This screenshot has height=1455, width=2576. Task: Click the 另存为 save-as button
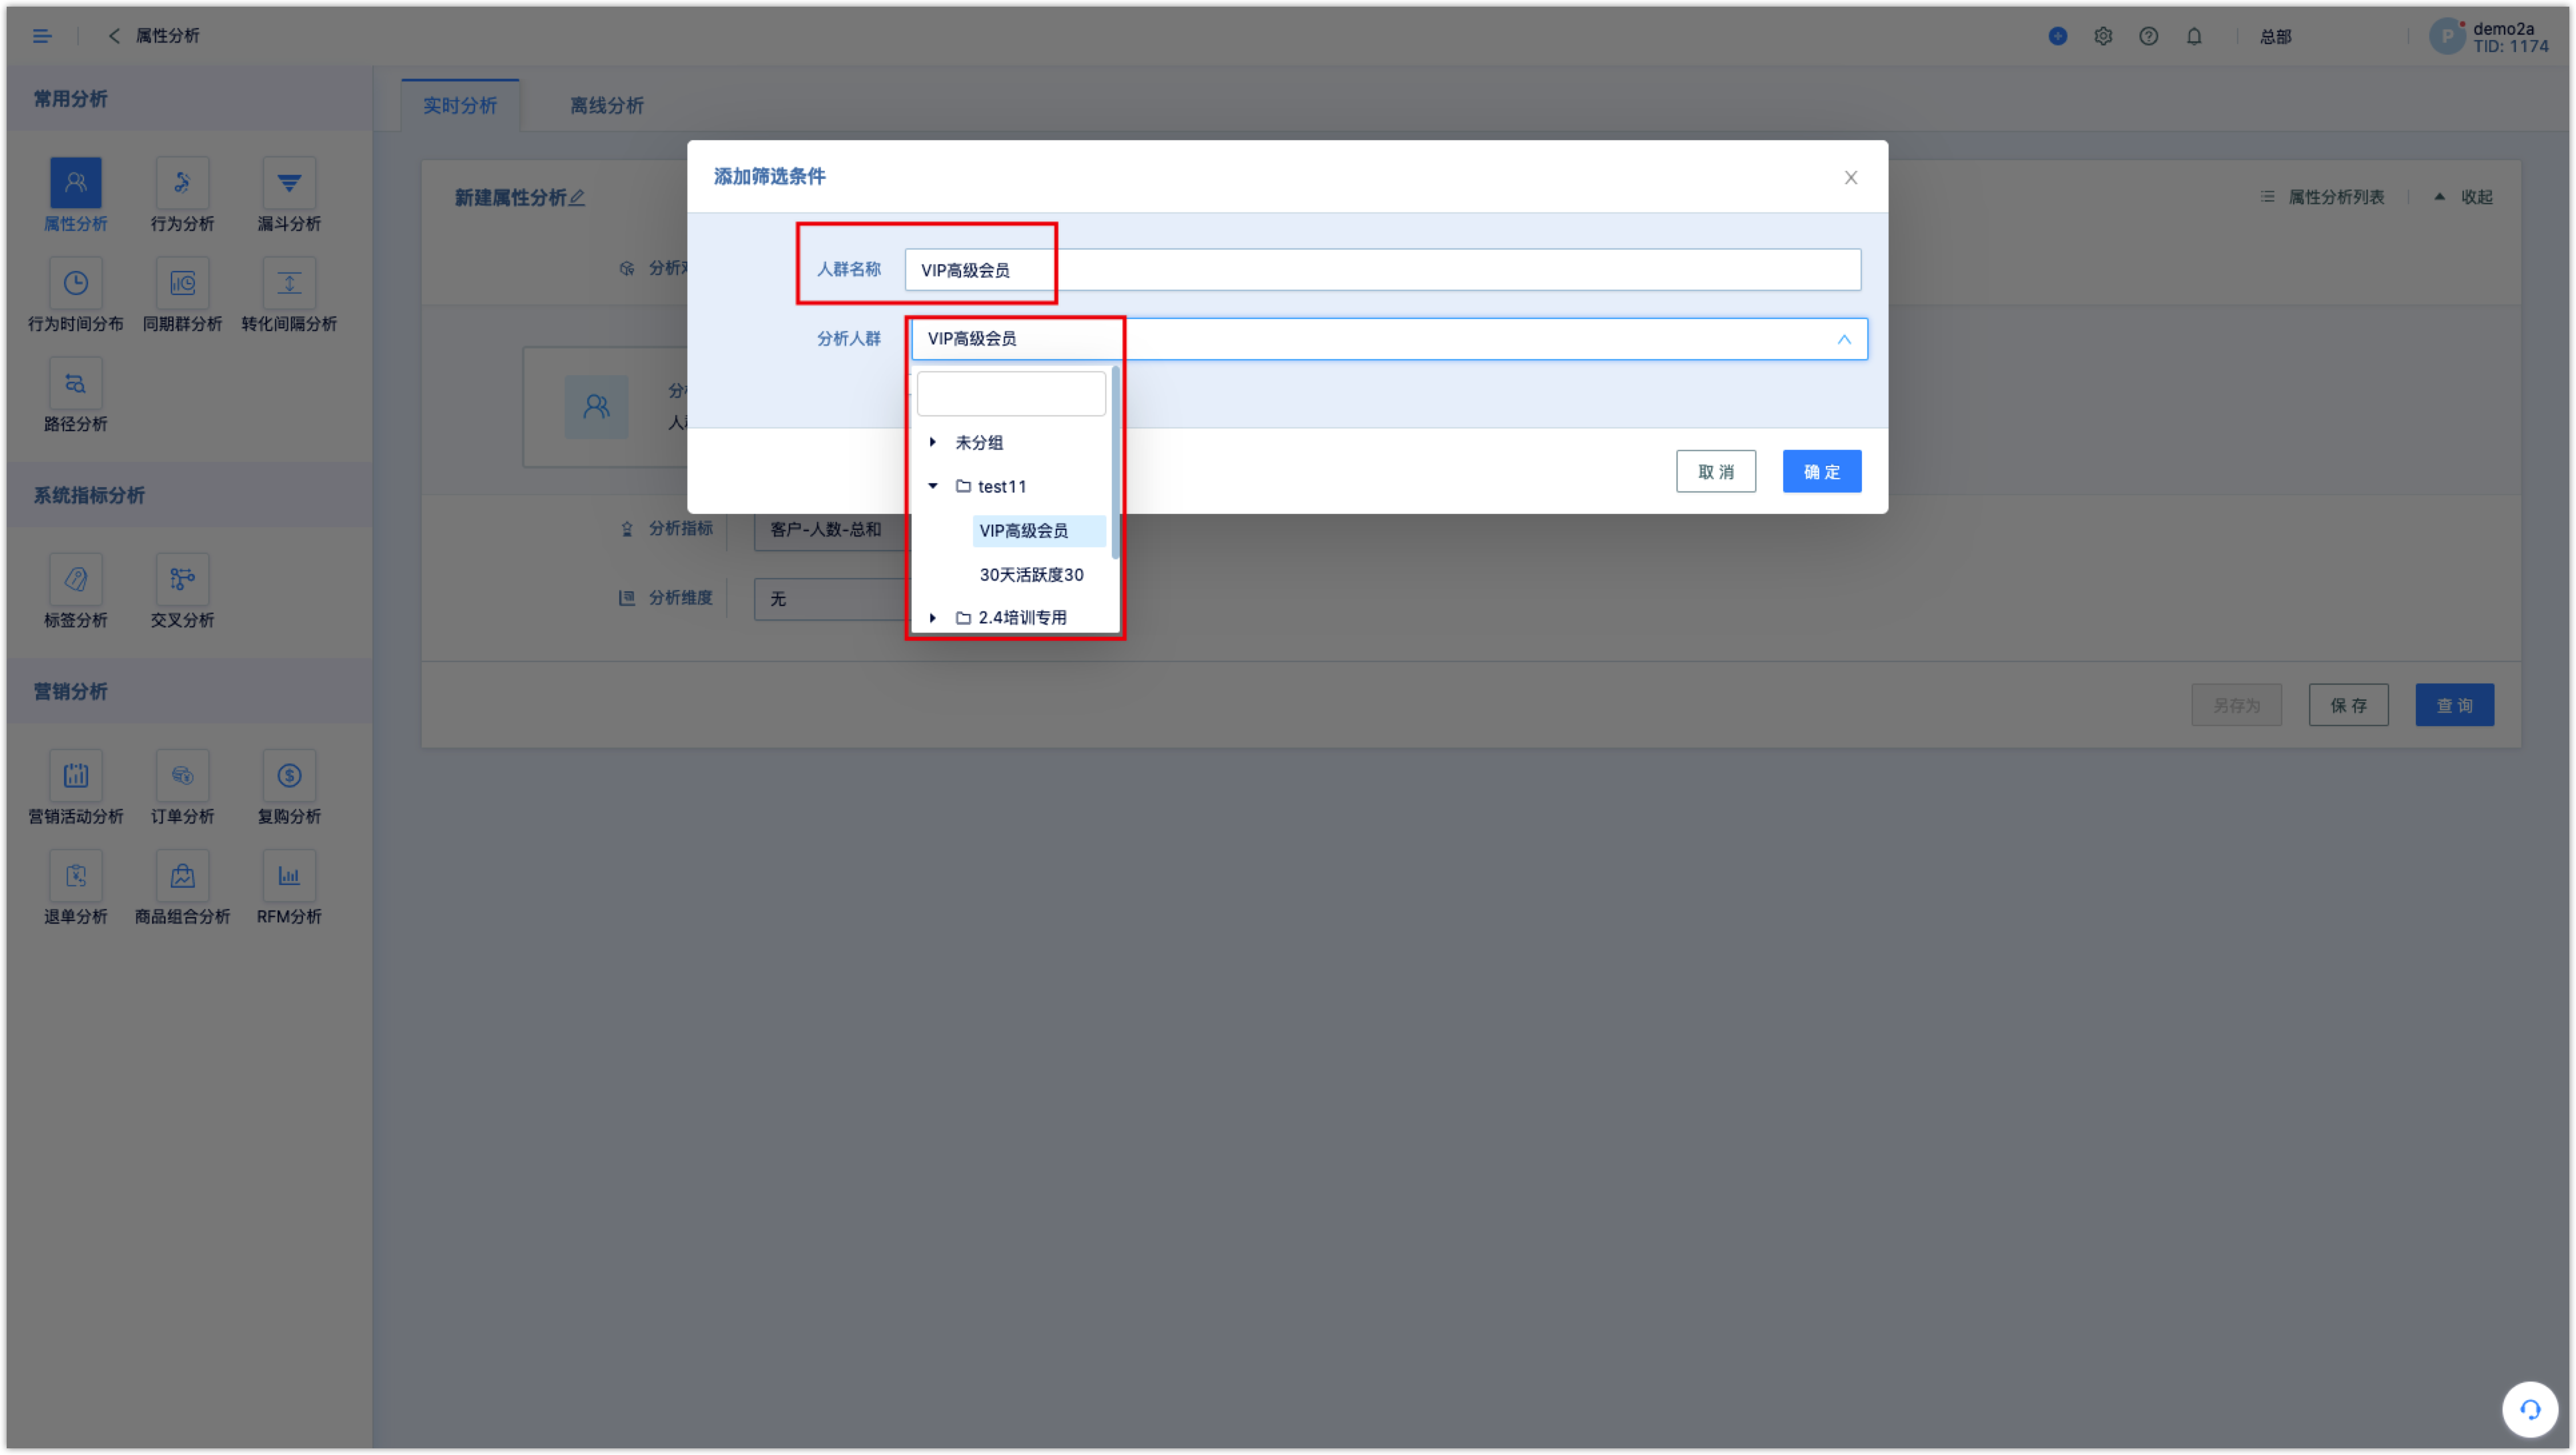(2236, 705)
